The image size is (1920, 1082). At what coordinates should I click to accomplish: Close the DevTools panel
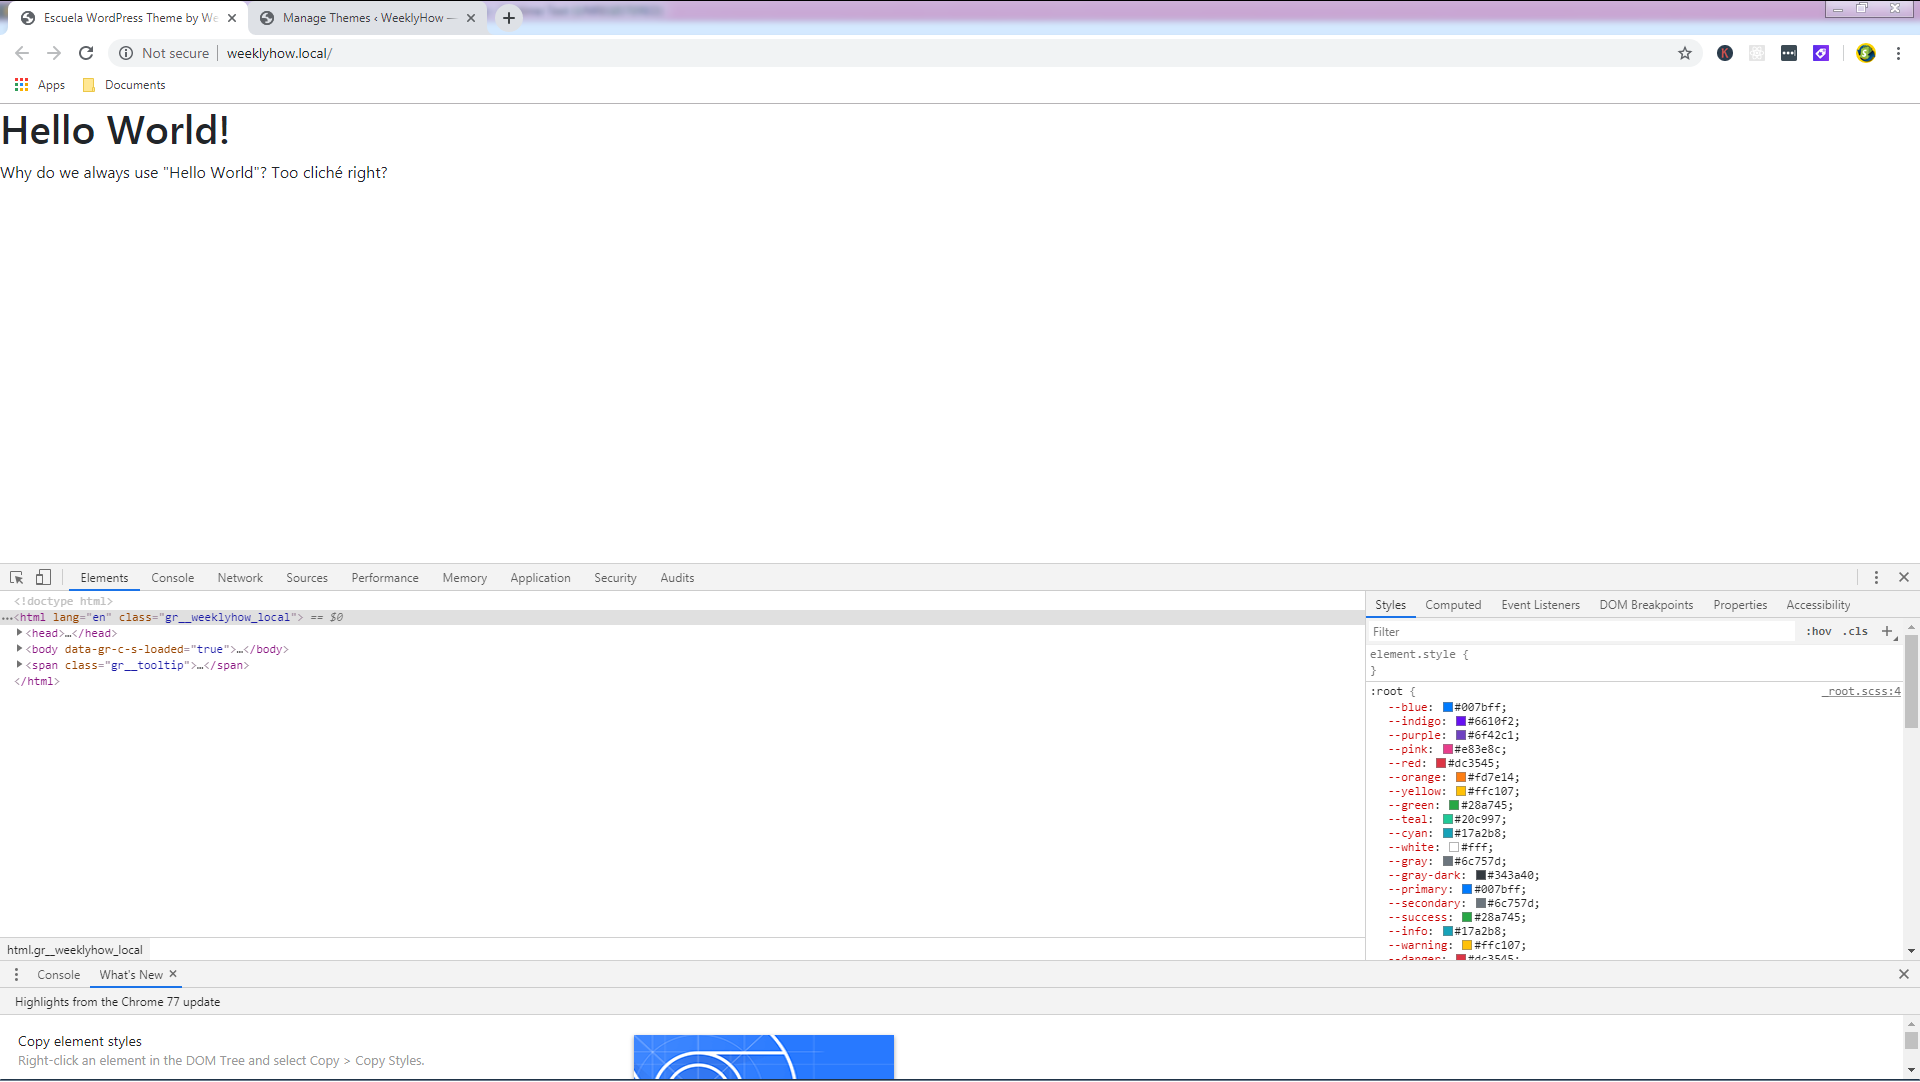(x=1904, y=578)
